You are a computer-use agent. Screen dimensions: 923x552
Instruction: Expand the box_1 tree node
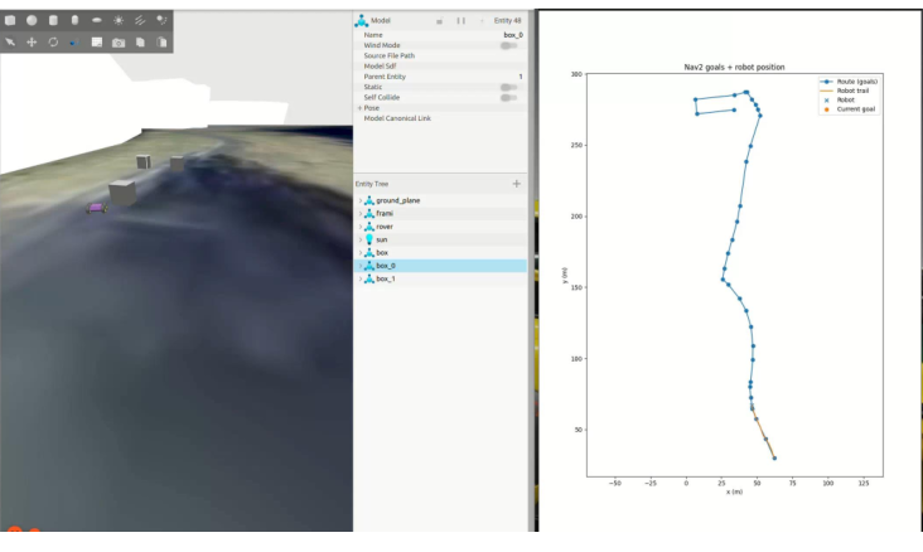tap(360, 279)
